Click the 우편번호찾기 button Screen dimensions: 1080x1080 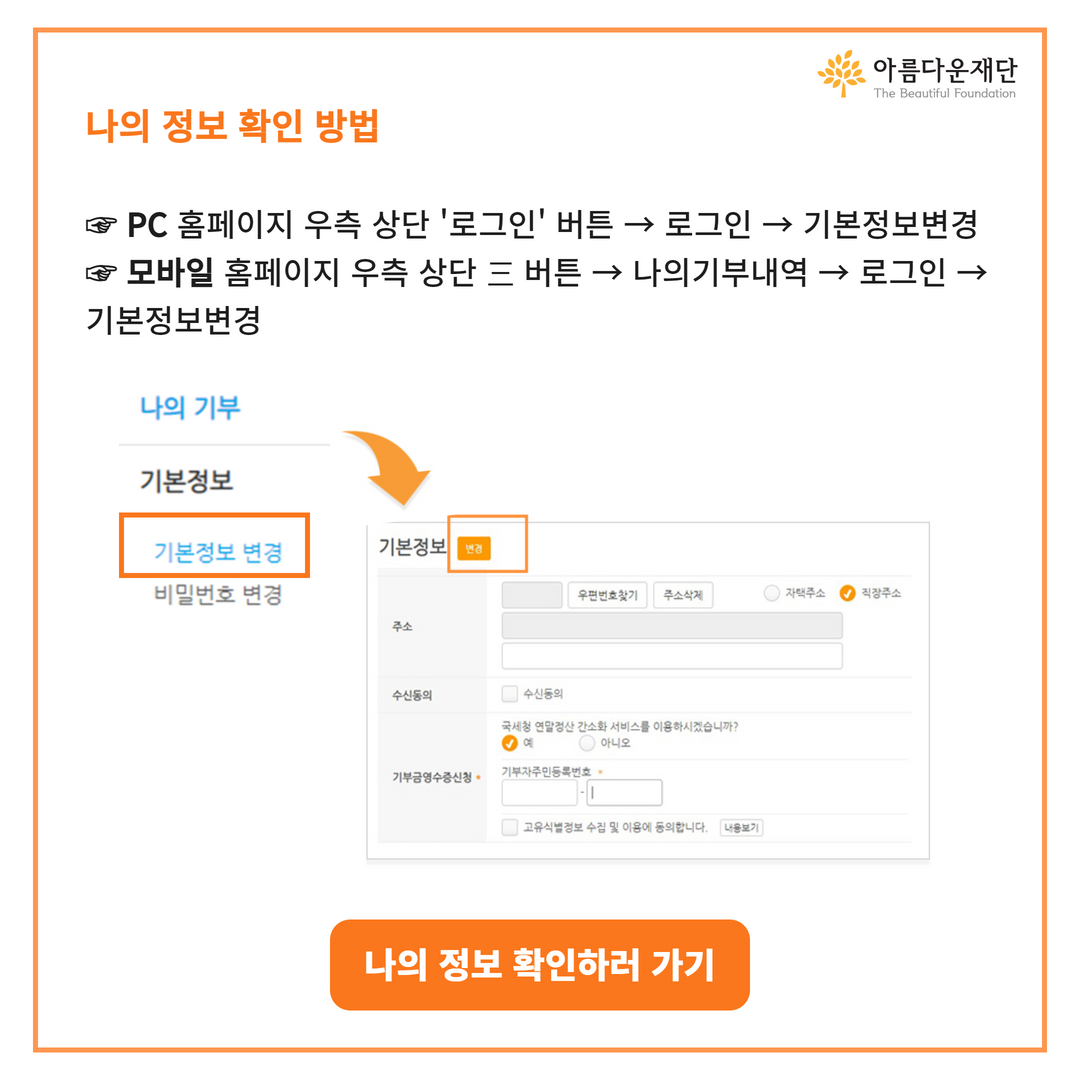pyautogui.click(x=608, y=595)
